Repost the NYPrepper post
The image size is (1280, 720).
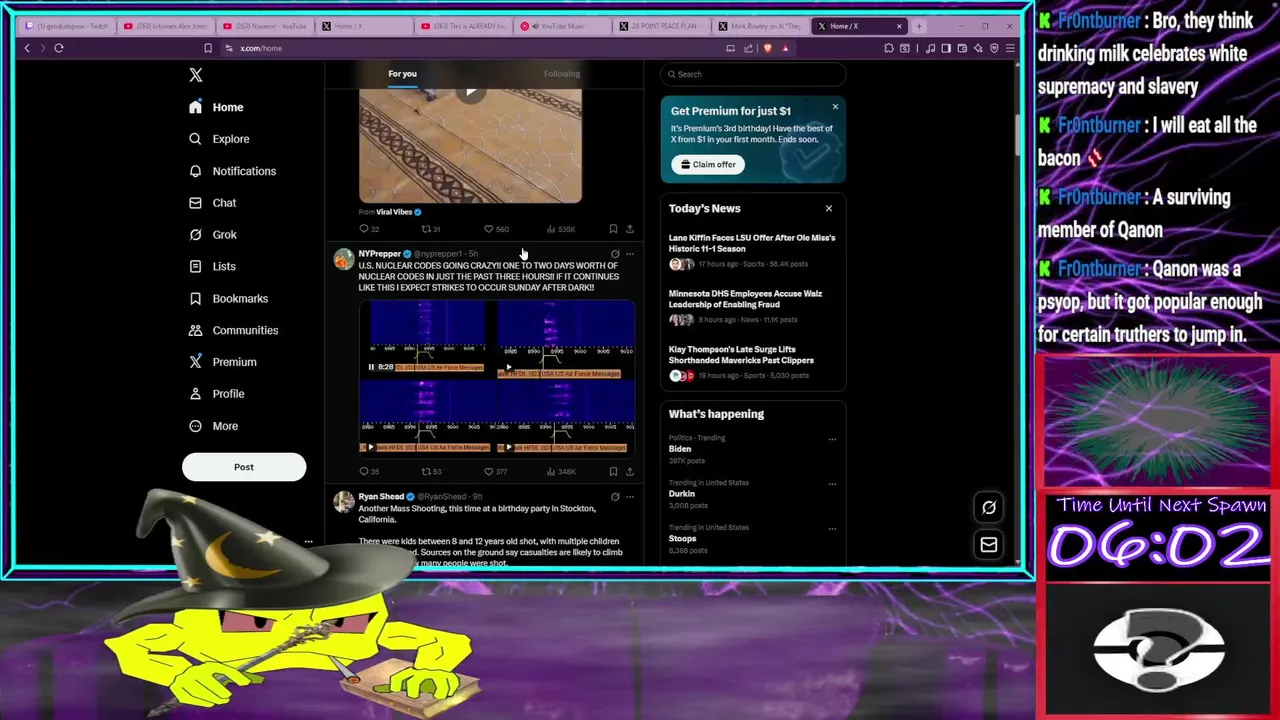[430, 471]
